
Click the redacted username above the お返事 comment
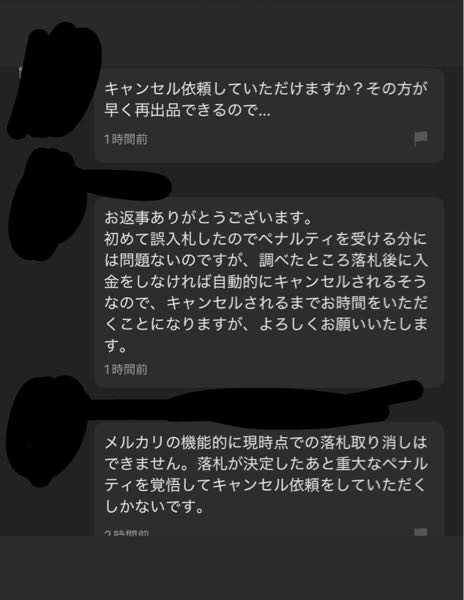click(124, 185)
